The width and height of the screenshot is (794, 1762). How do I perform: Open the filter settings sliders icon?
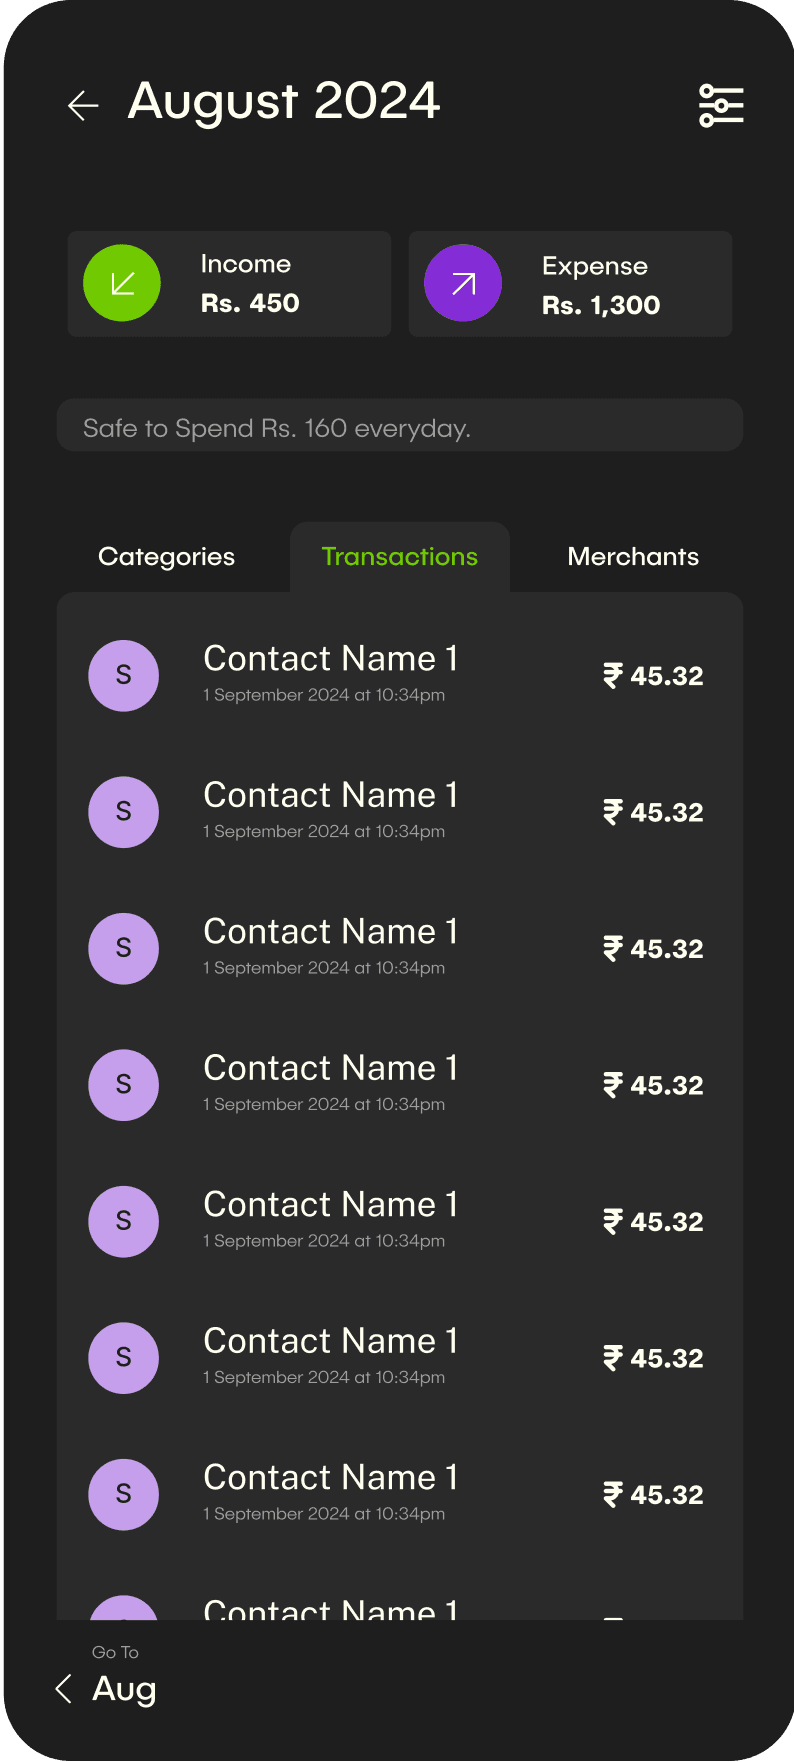click(x=721, y=105)
